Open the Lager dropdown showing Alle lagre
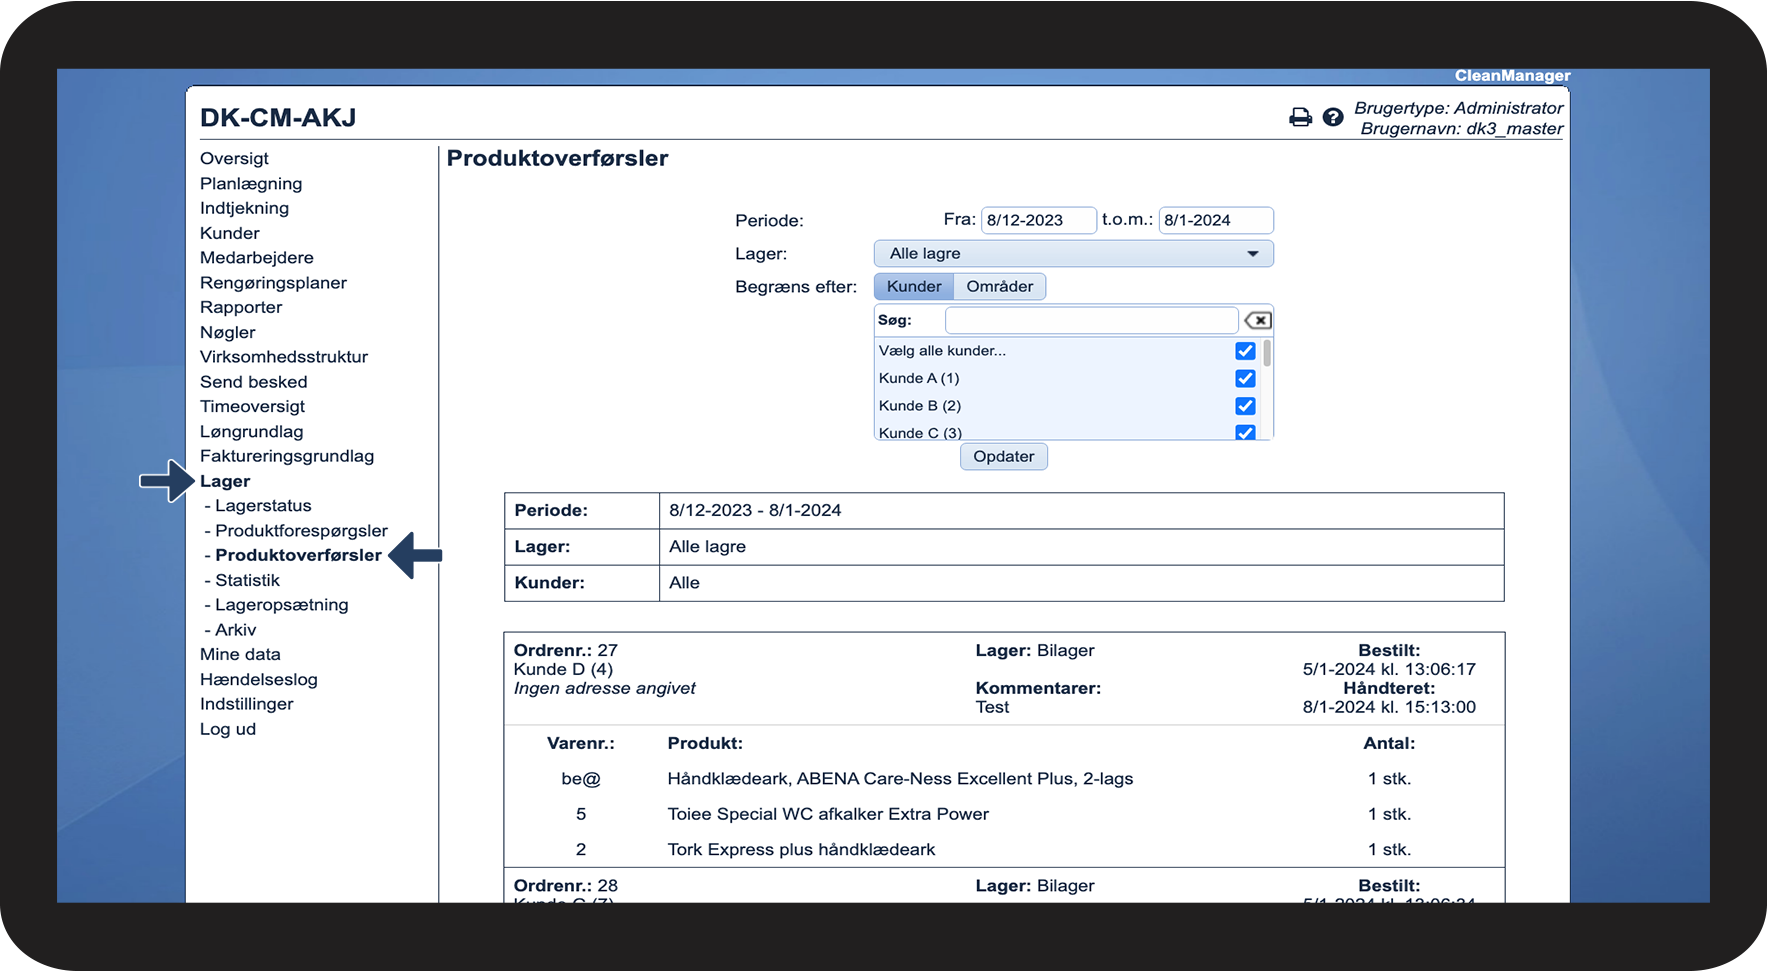The image size is (1767, 971). tap(1073, 254)
